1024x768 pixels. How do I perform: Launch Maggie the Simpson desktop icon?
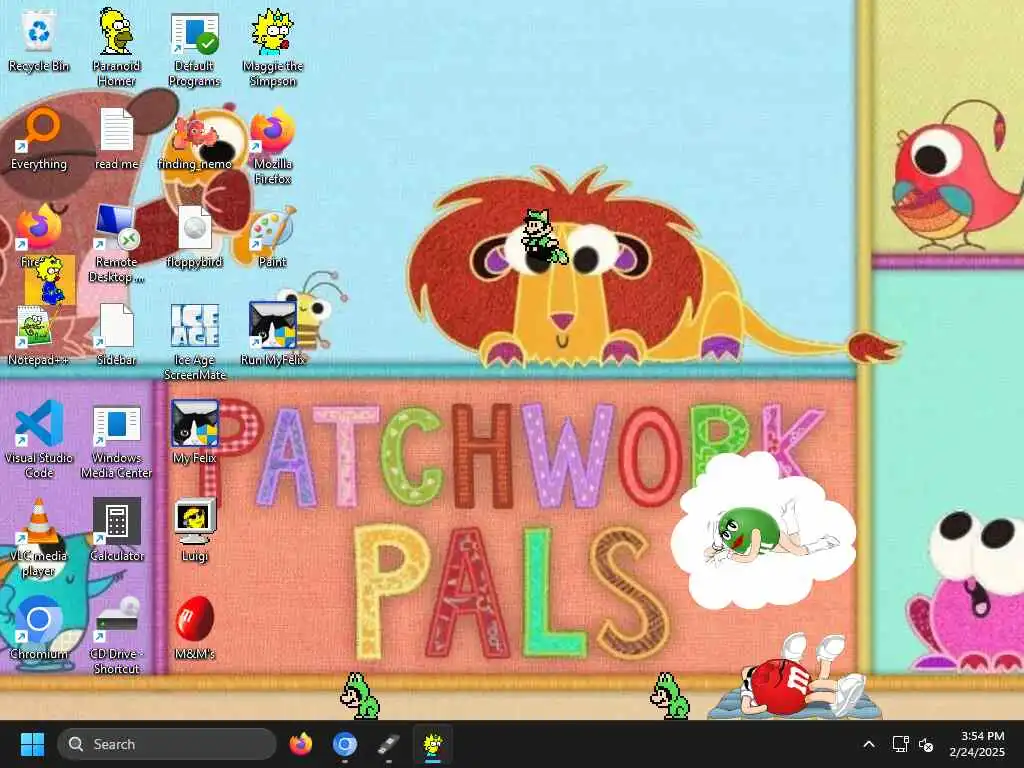click(x=273, y=48)
